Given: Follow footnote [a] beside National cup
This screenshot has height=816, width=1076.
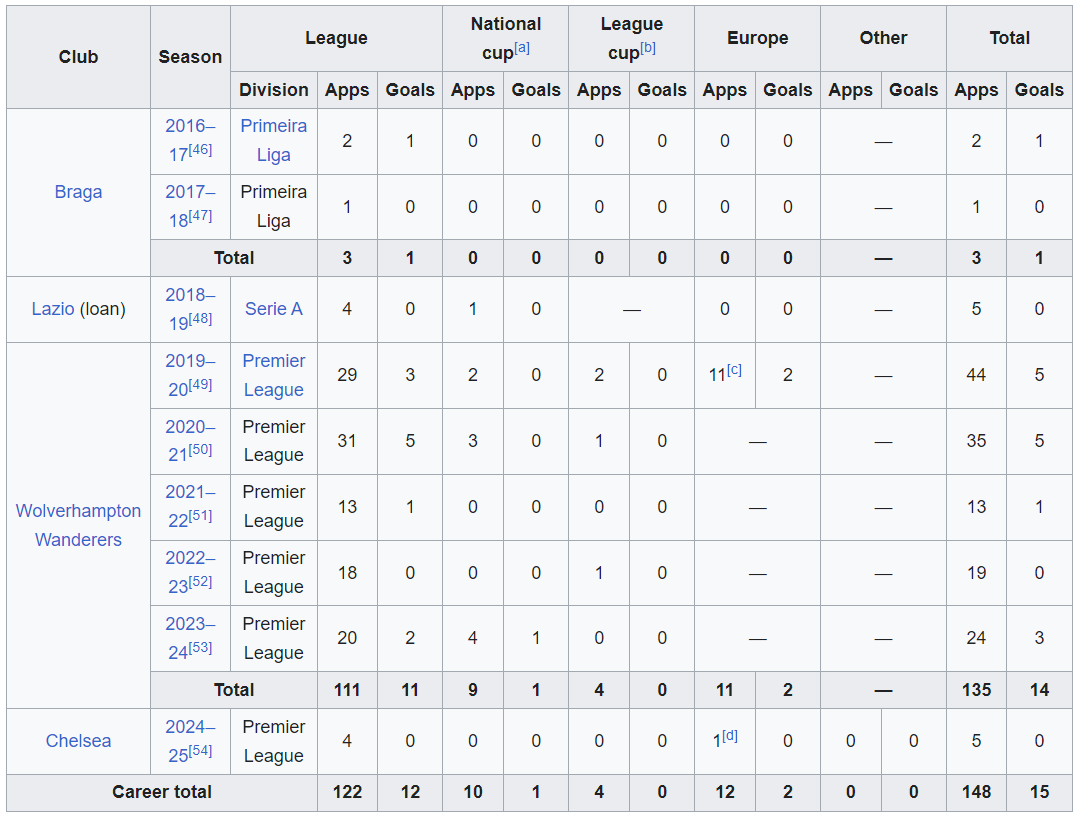Looking at the screenshot, I should click(522, 47).
